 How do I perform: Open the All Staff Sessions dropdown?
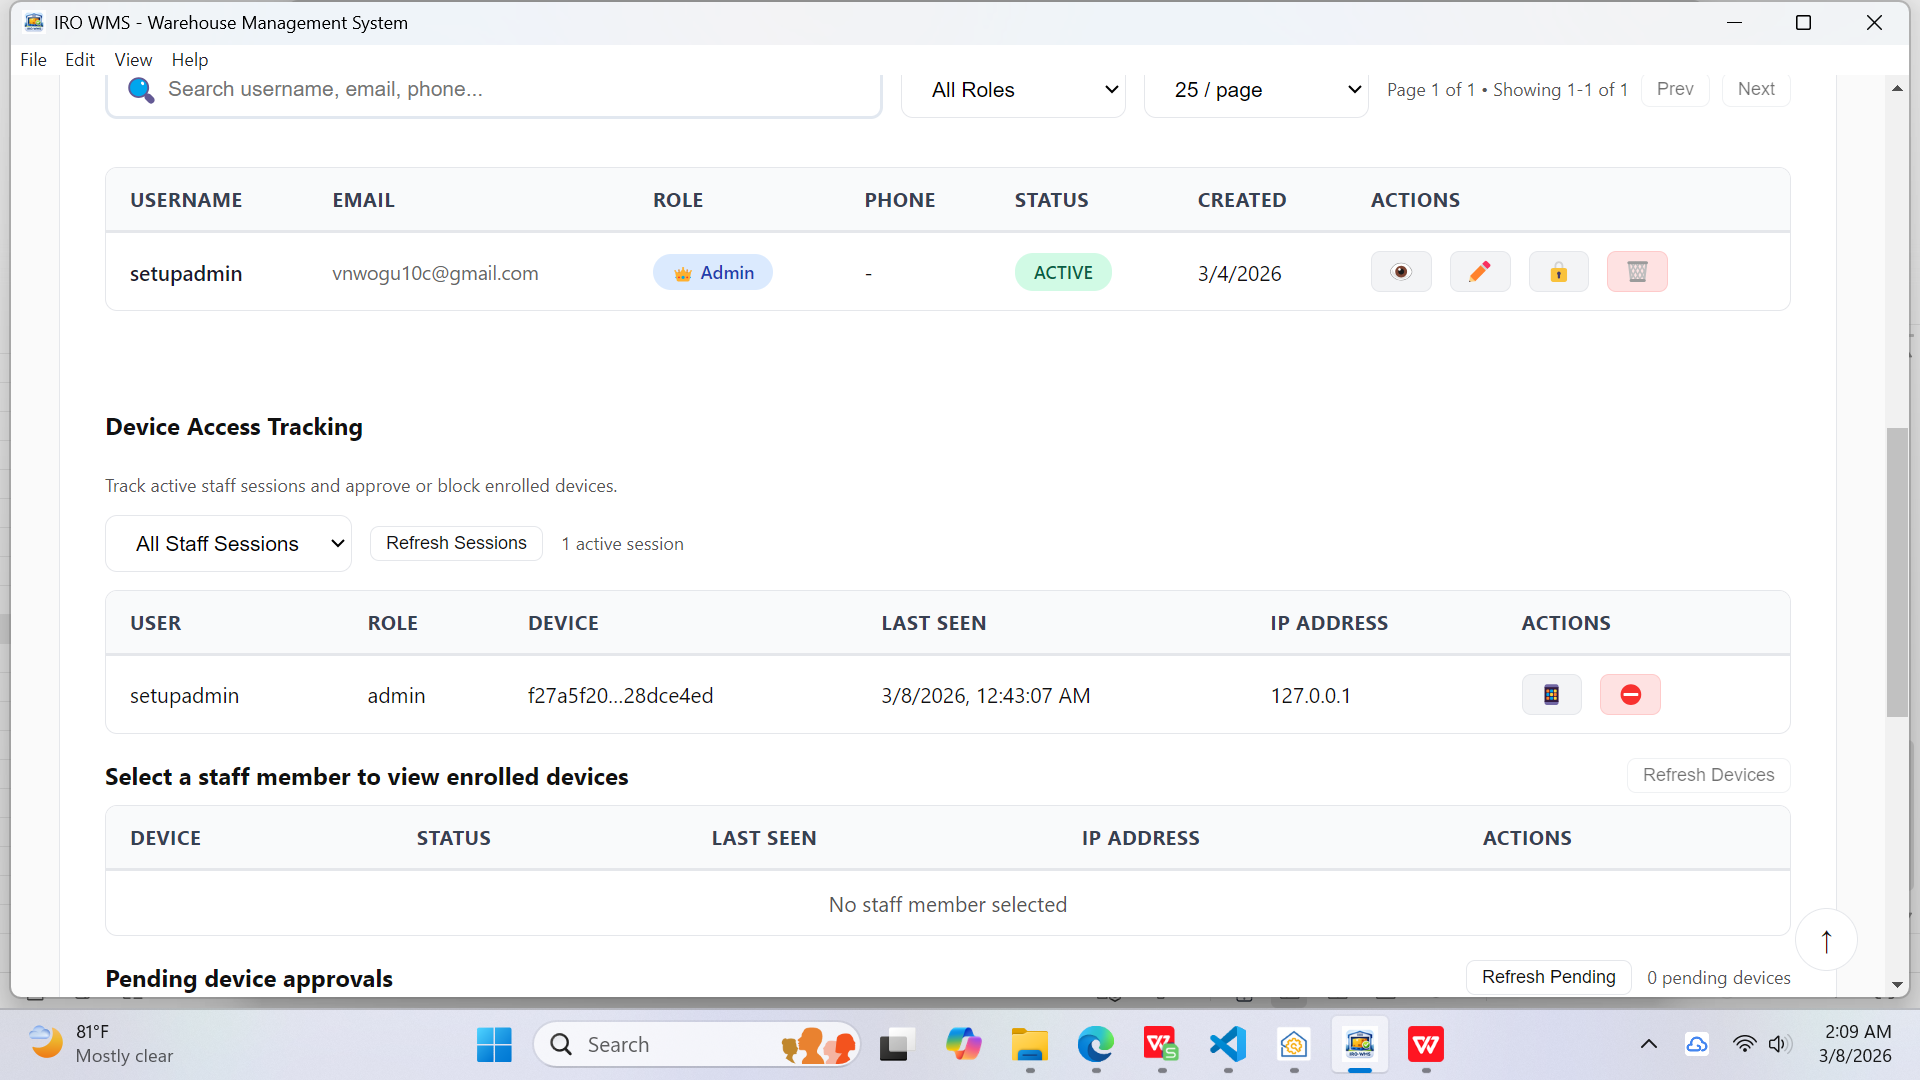228,543
